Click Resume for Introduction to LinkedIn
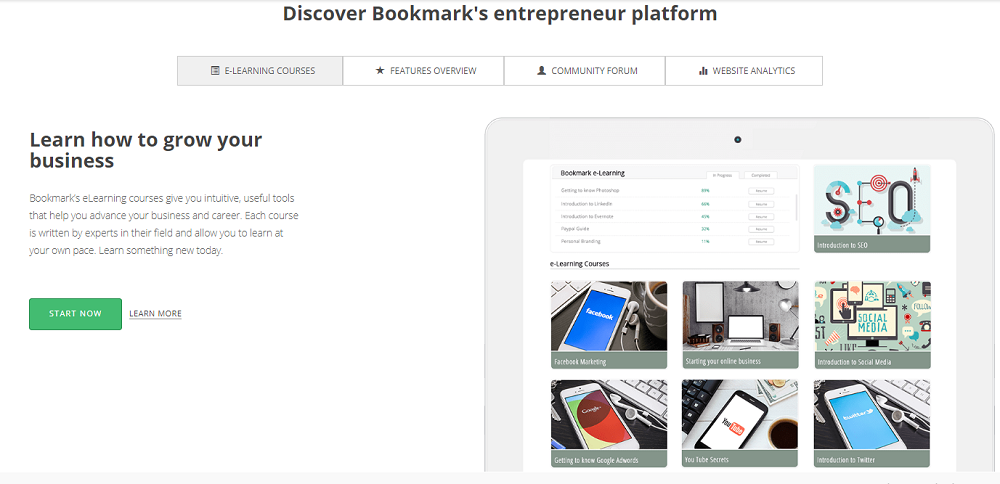Image resolution: width=1000 pixels, height=484 pixels. (761, 204)
